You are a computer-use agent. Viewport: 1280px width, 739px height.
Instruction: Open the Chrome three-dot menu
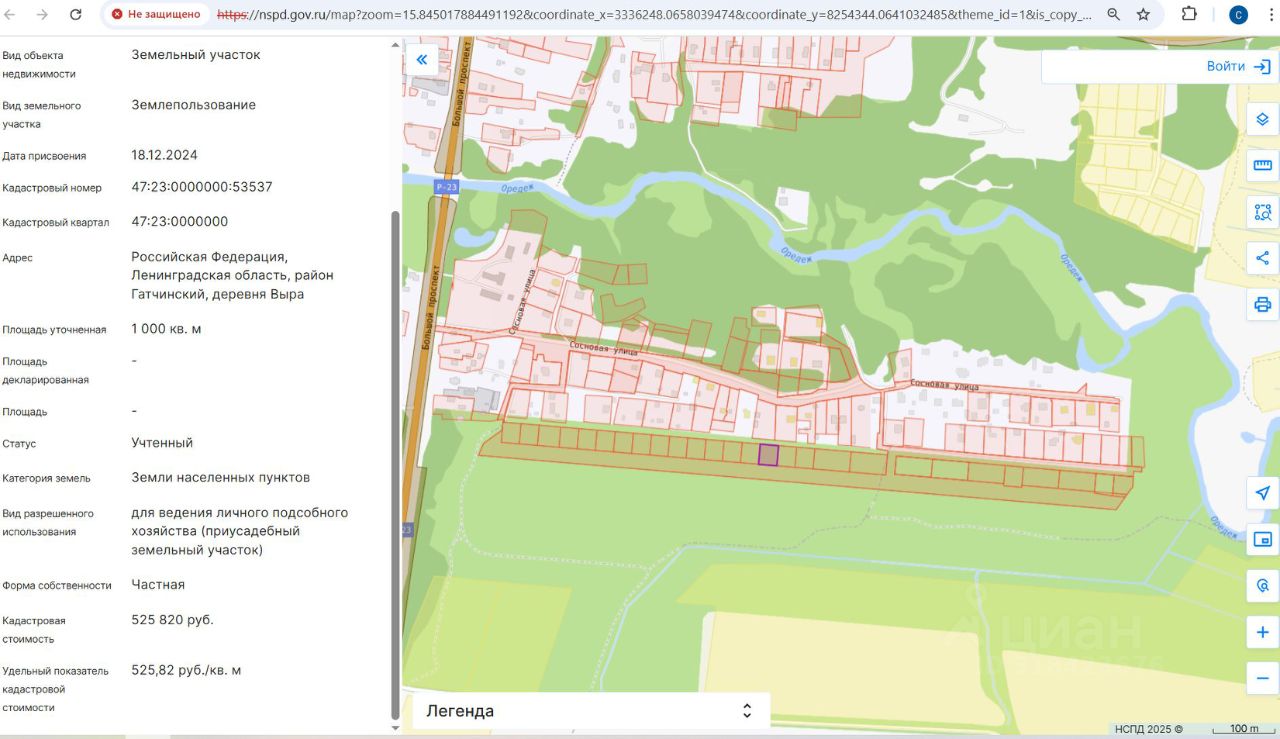(1270, 15)
